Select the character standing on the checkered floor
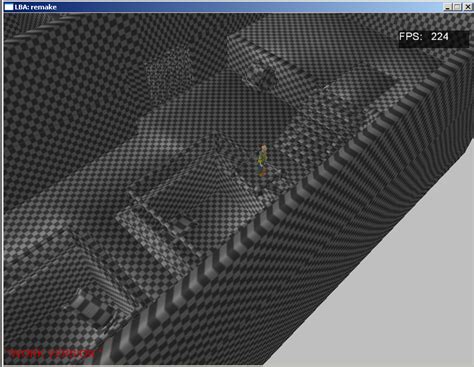Viewport: 474px width, 367px height. [x=263, y=160]
